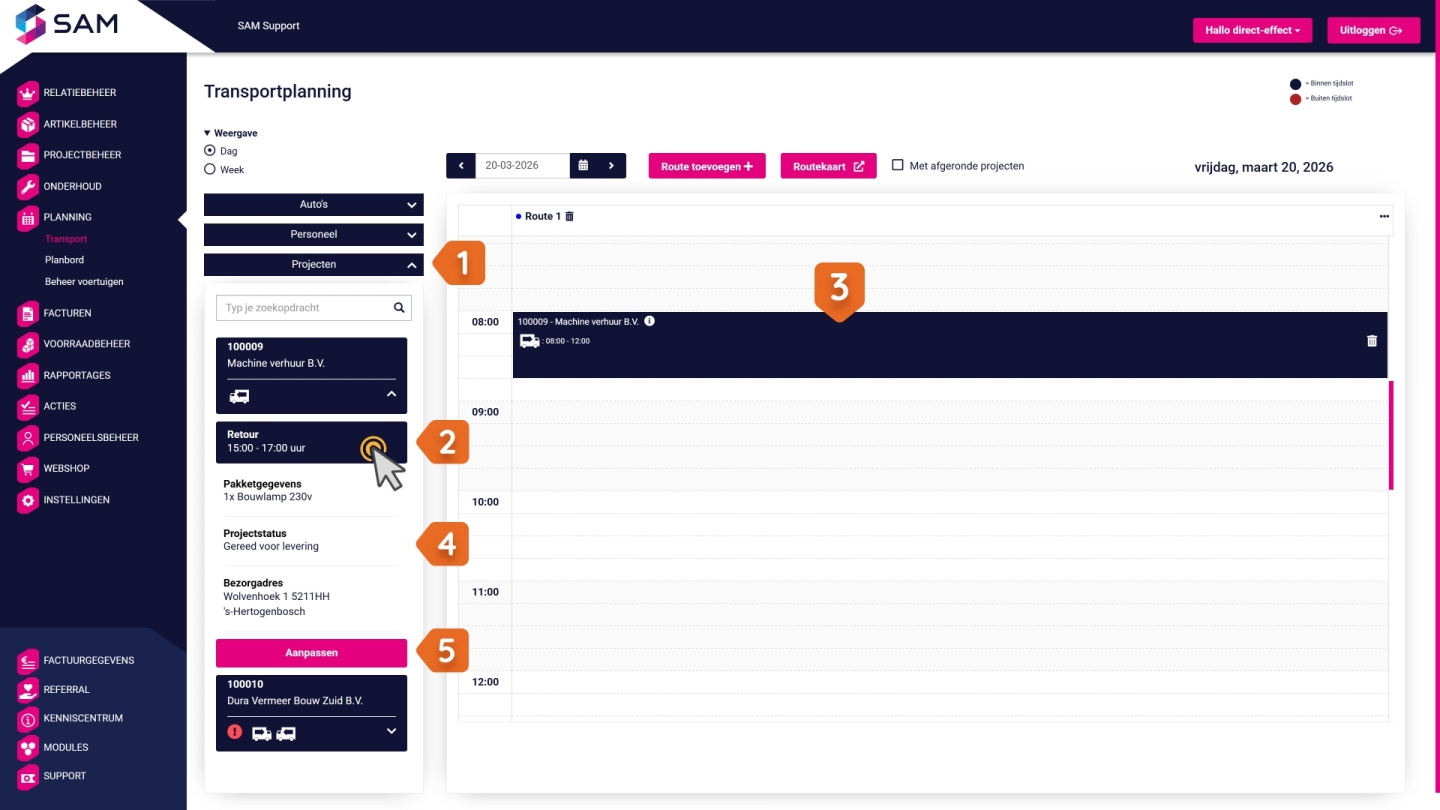Open the calendar date picker icon

point(583,166)
